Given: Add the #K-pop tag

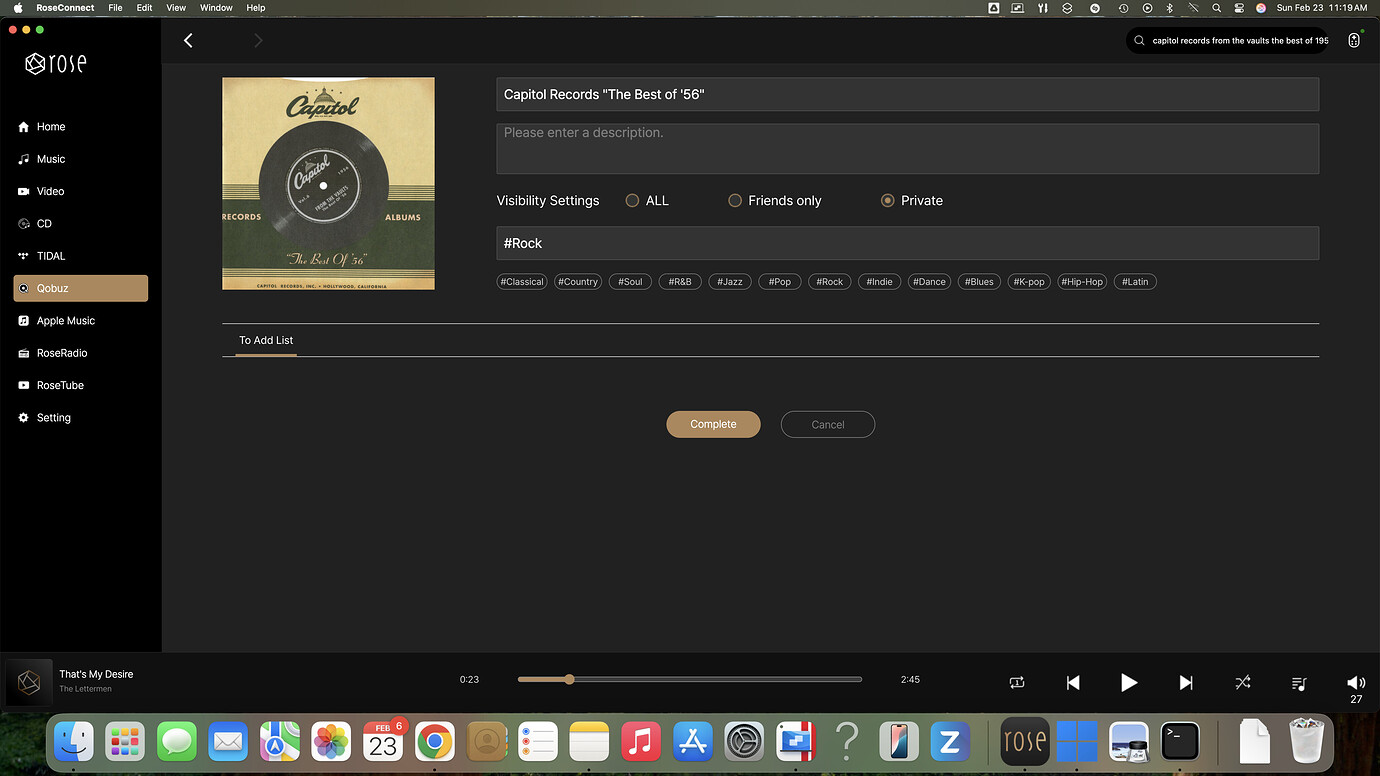Looking at the screenshot, I should pyautogui.click(x=1030, y=282).
